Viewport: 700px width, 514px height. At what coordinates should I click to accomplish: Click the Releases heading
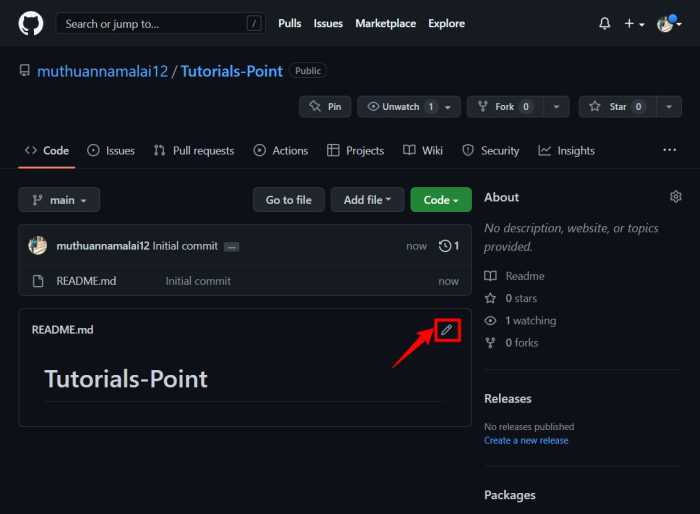[x=508, y=399]
